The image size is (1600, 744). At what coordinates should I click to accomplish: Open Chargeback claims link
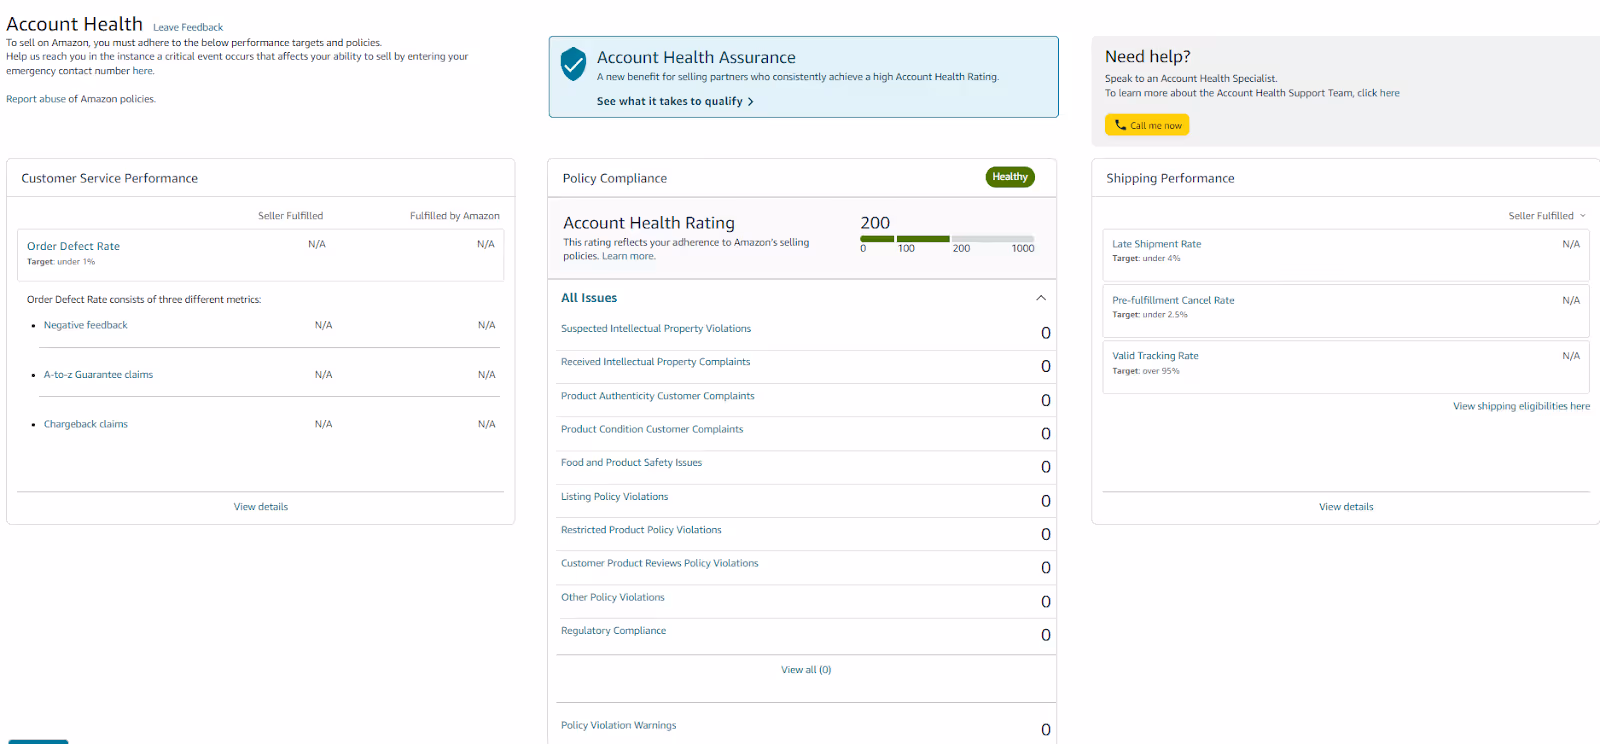(x=86, y=424)
